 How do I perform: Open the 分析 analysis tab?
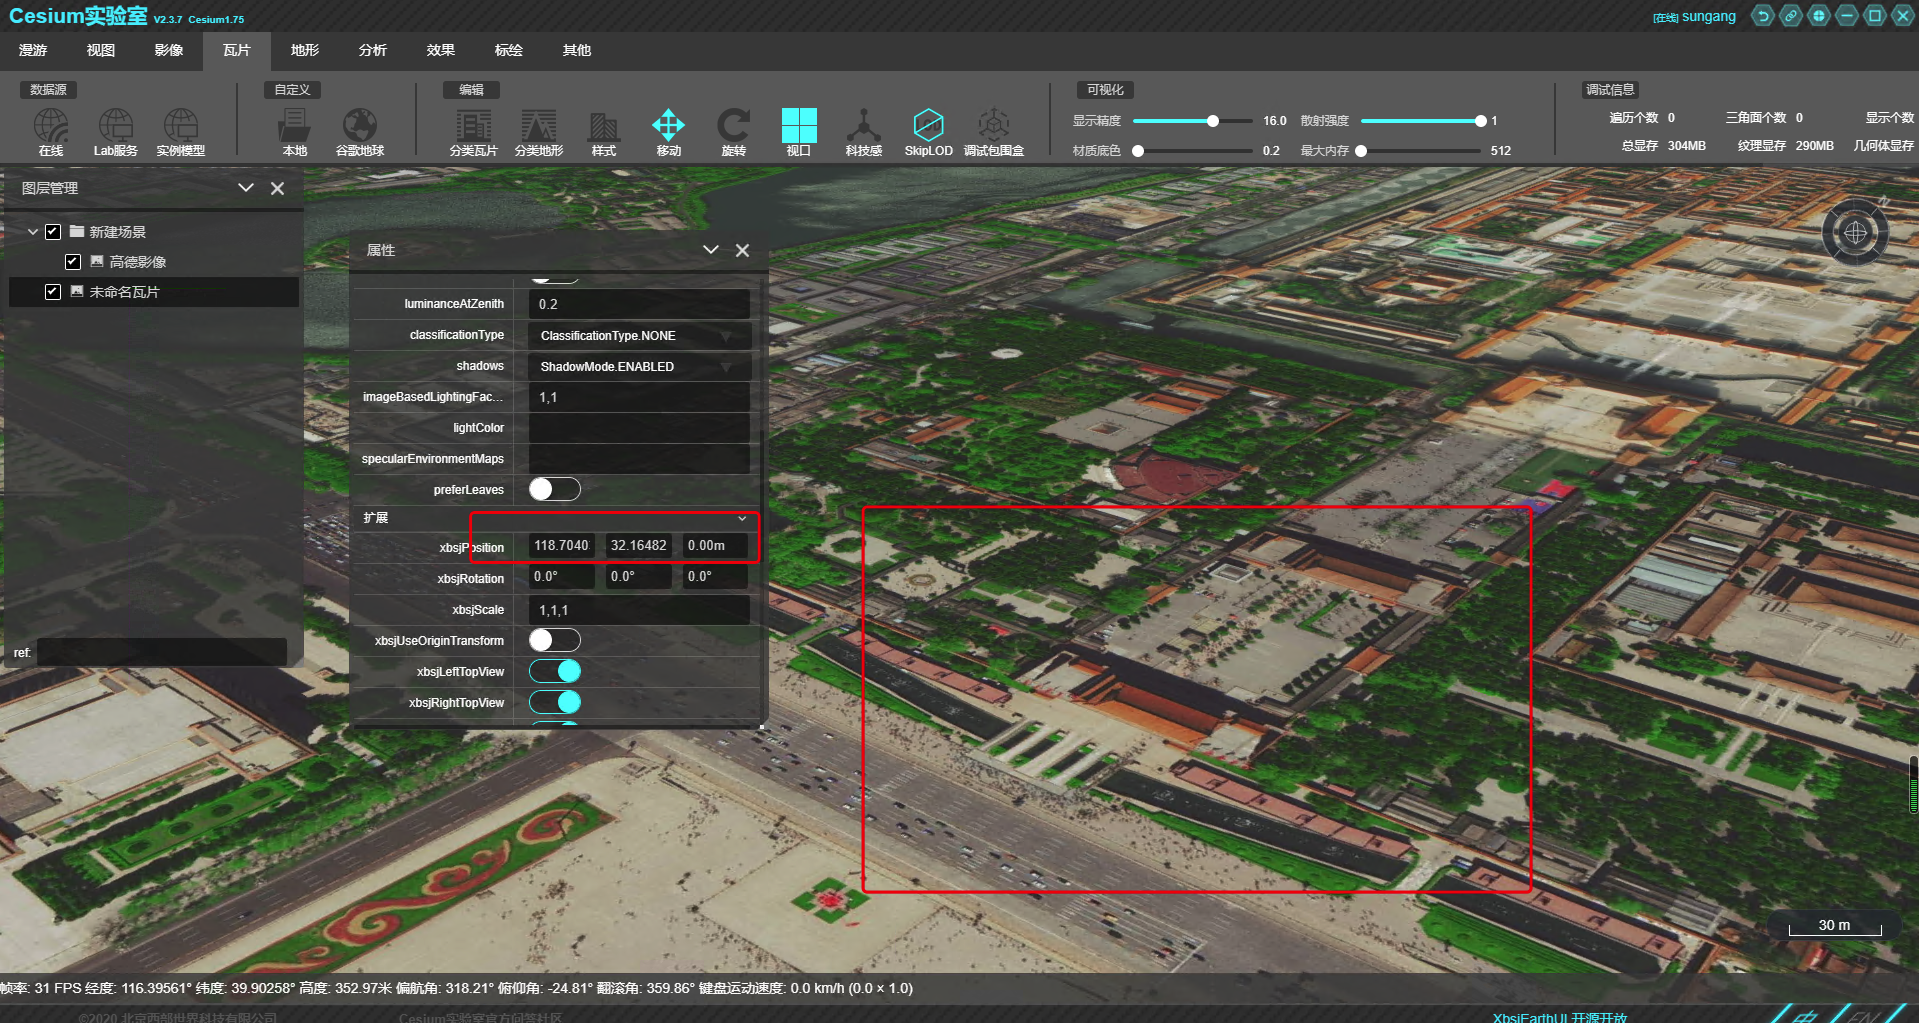[373, 50]
